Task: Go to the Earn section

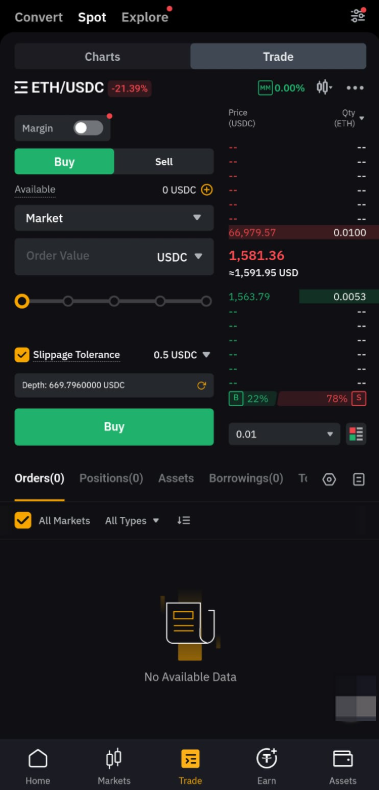Action: coord(267,766)
